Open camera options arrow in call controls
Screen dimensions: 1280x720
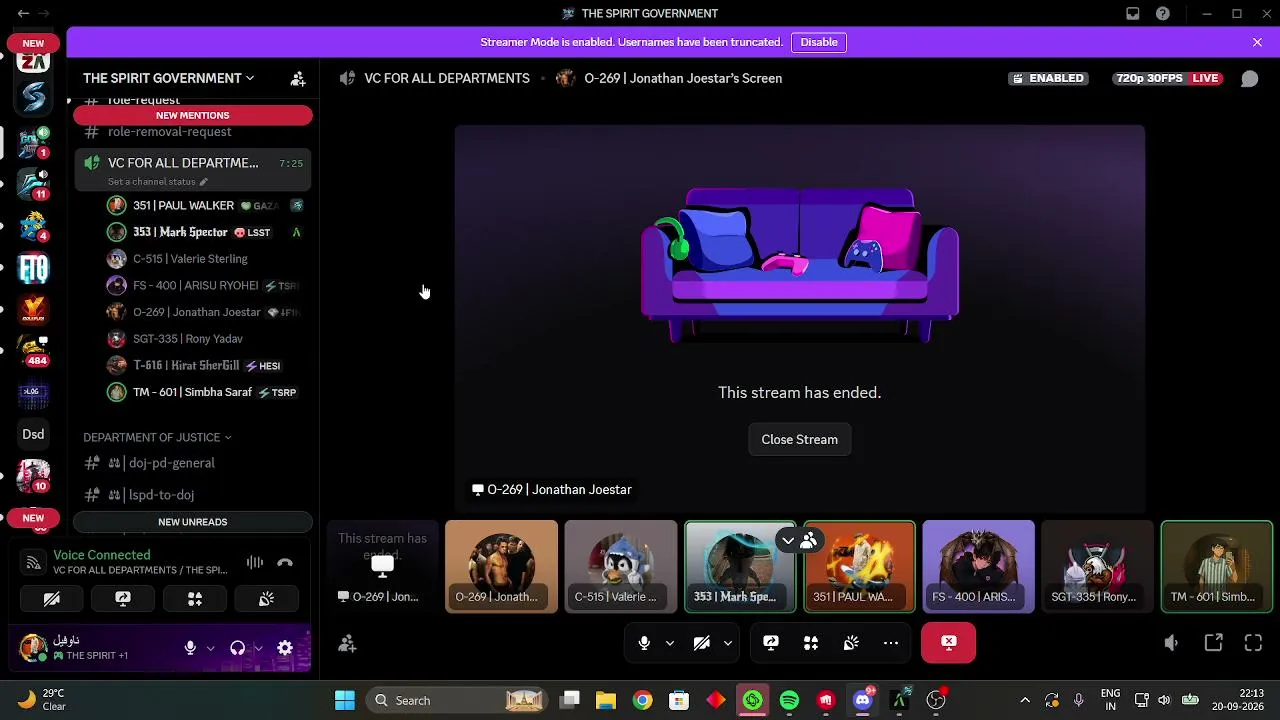click(728, 643)
